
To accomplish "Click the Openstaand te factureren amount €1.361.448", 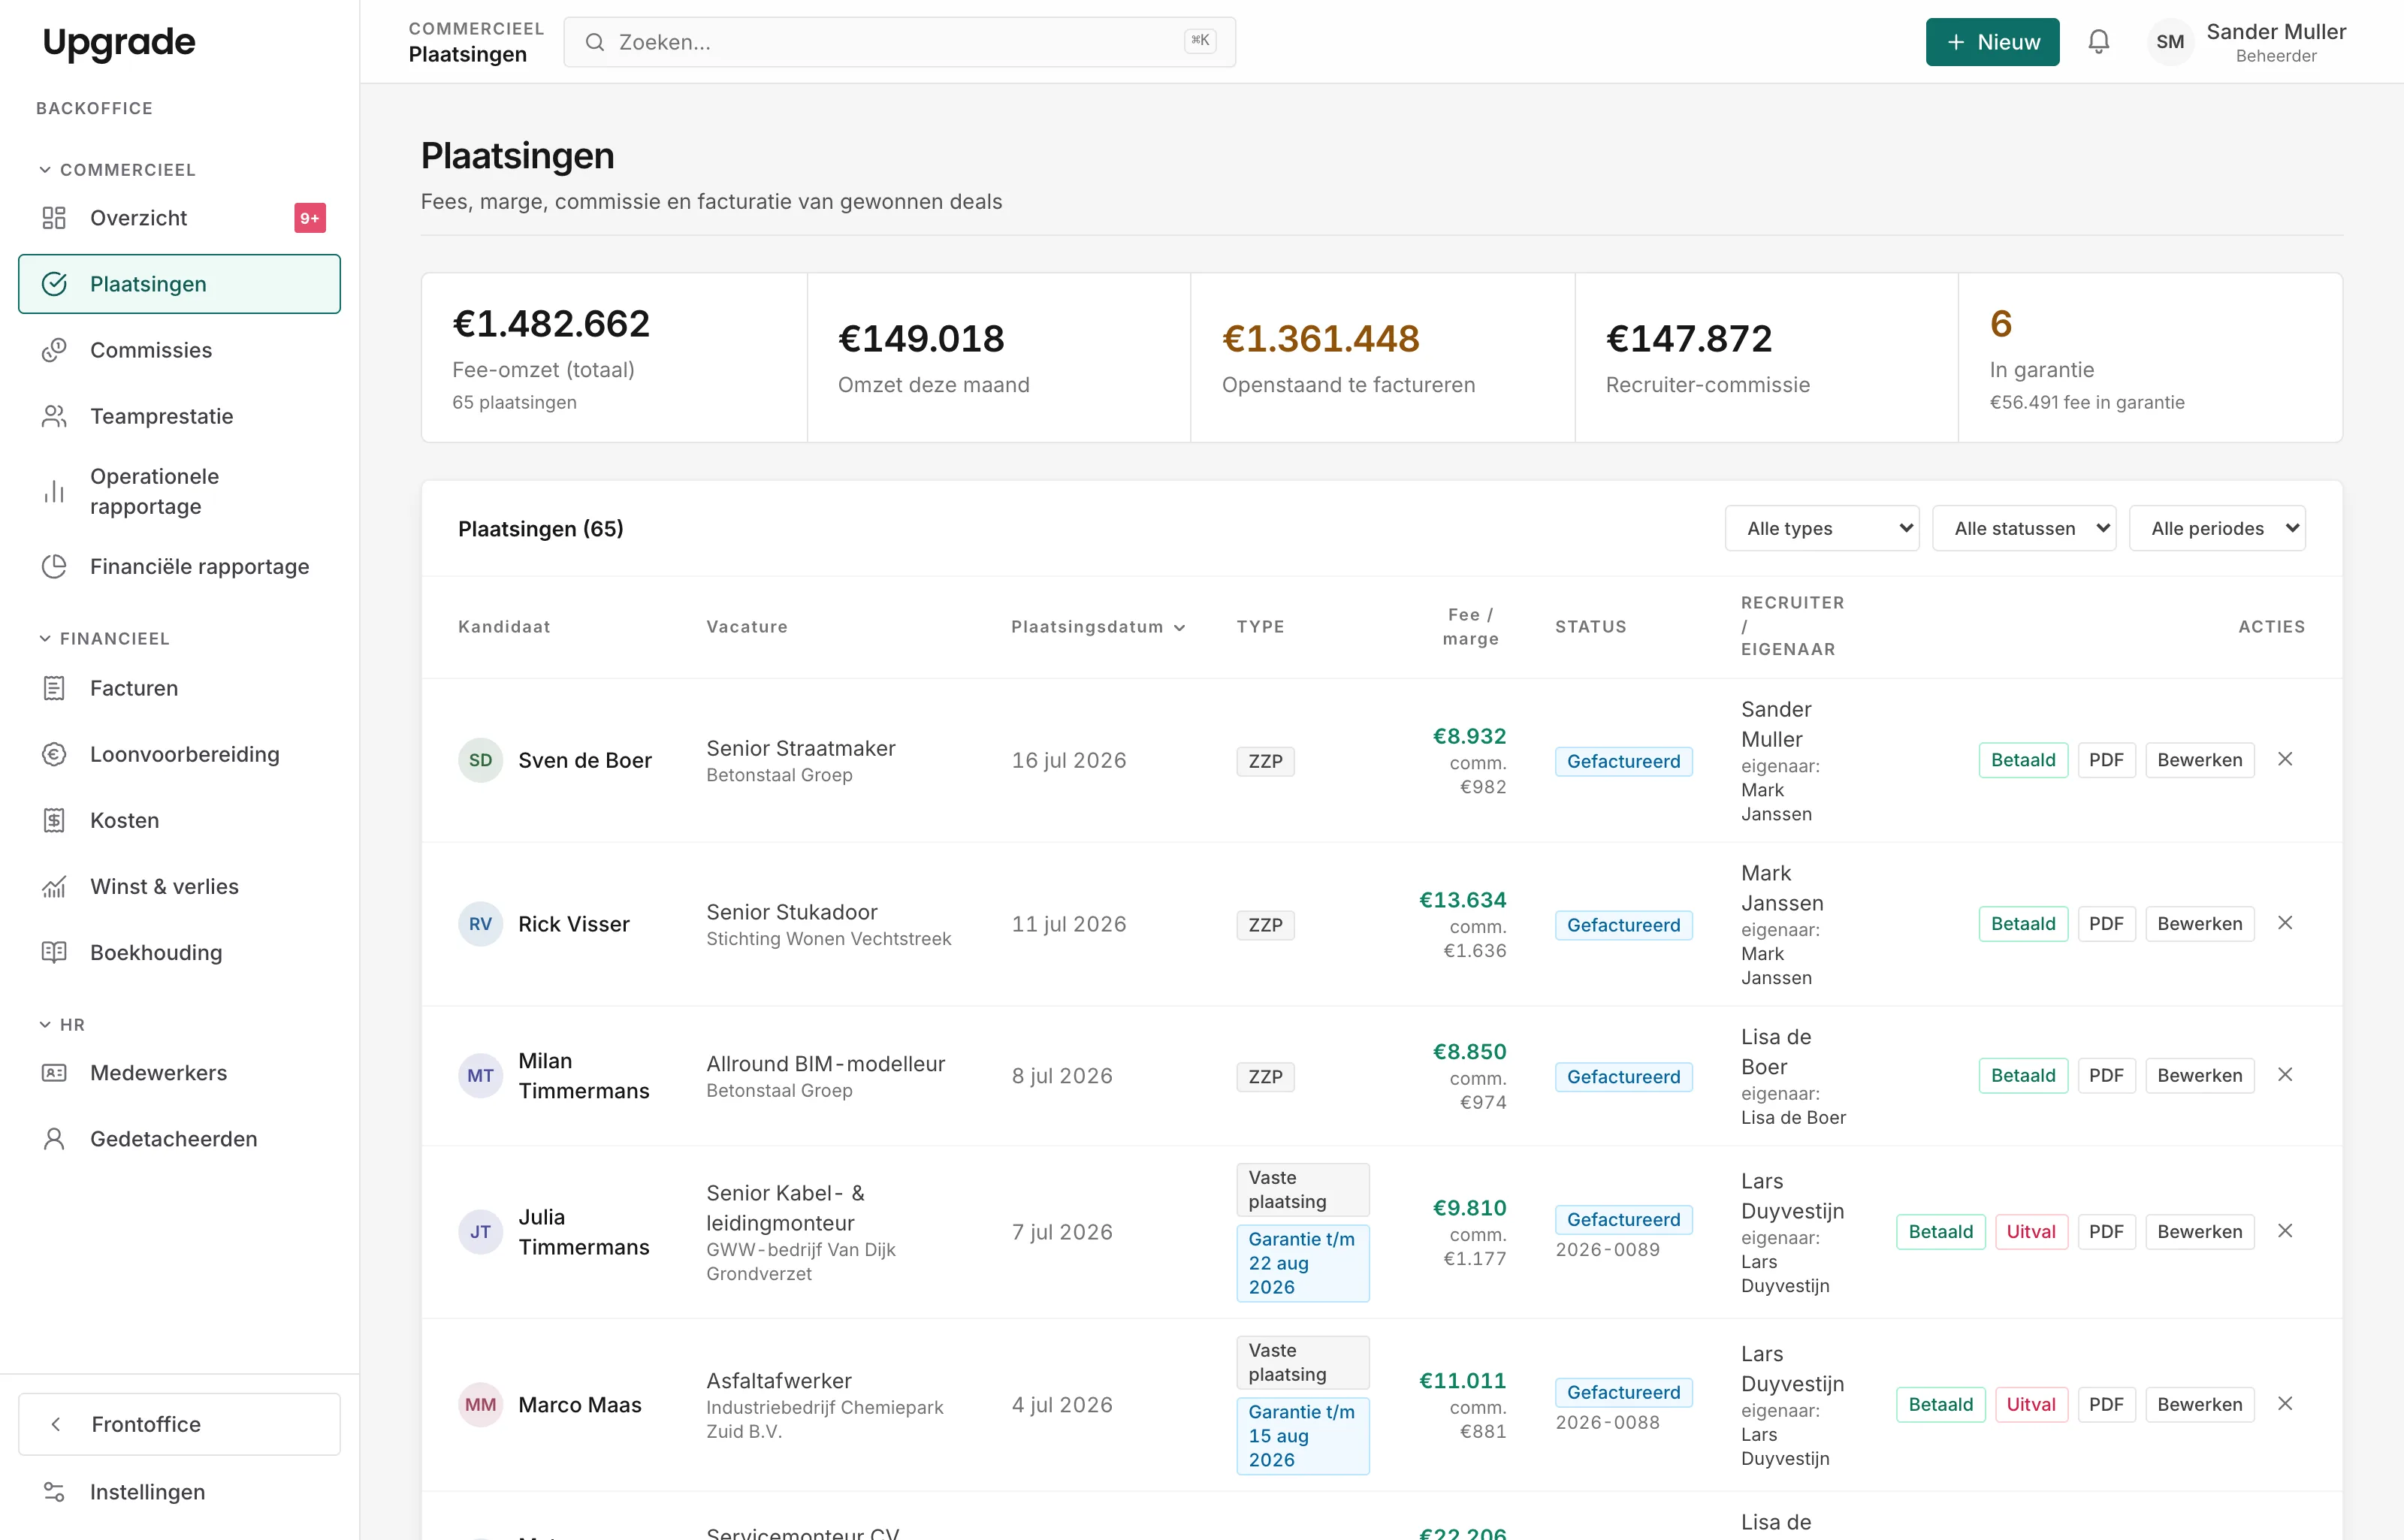I will pos(1320,339).
